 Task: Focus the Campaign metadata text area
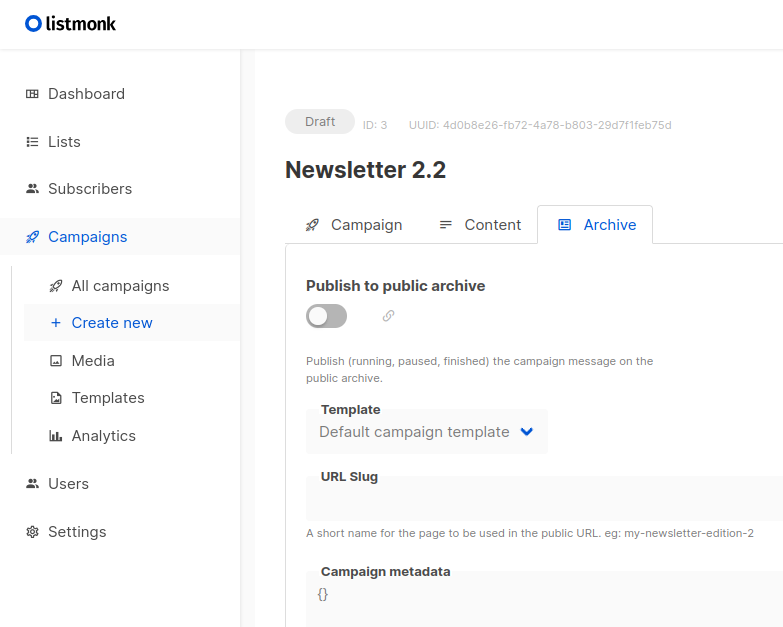(x=544, y=599)
